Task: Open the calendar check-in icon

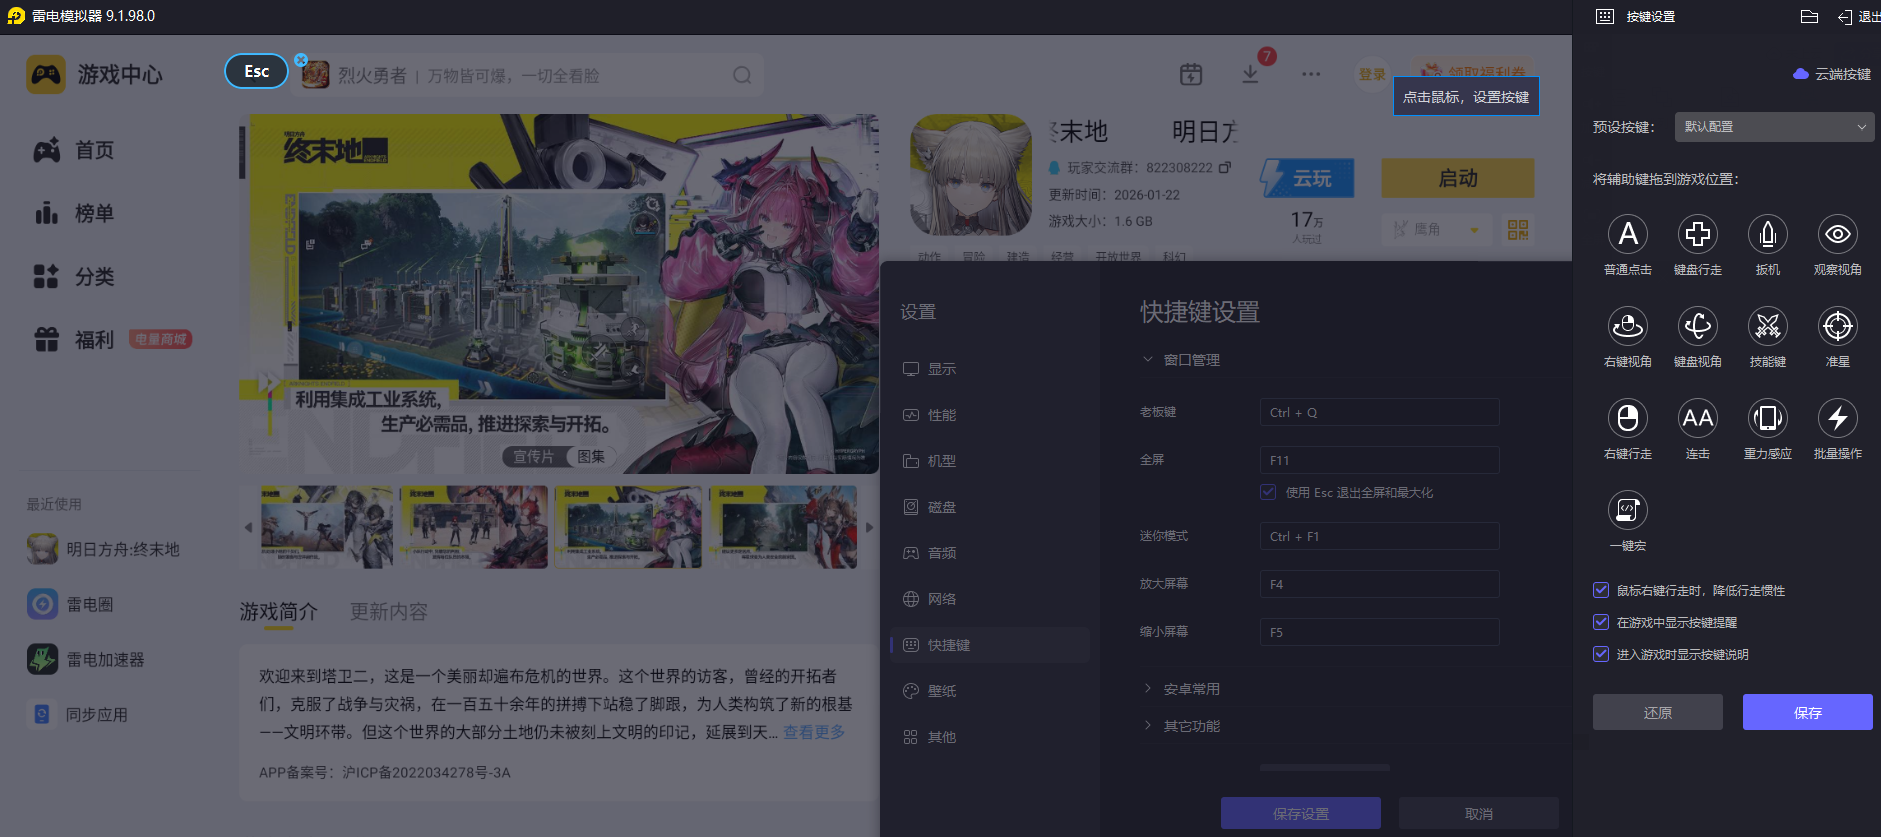Action: 1191,75
